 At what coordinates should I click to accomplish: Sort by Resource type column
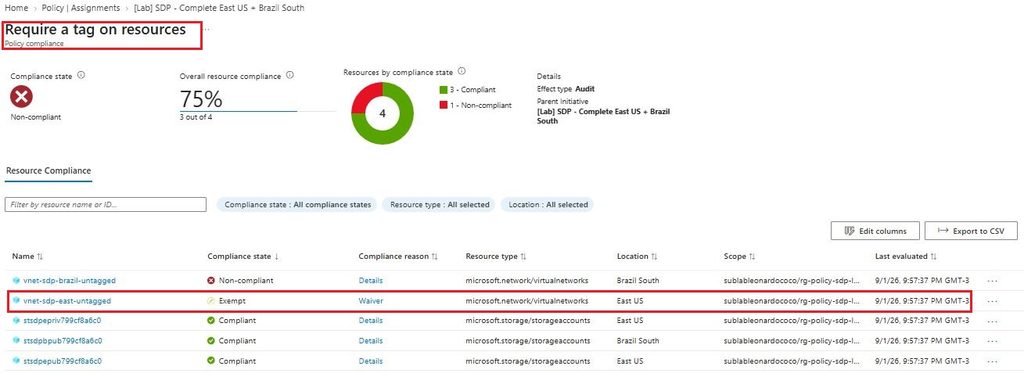coord(496,257)
